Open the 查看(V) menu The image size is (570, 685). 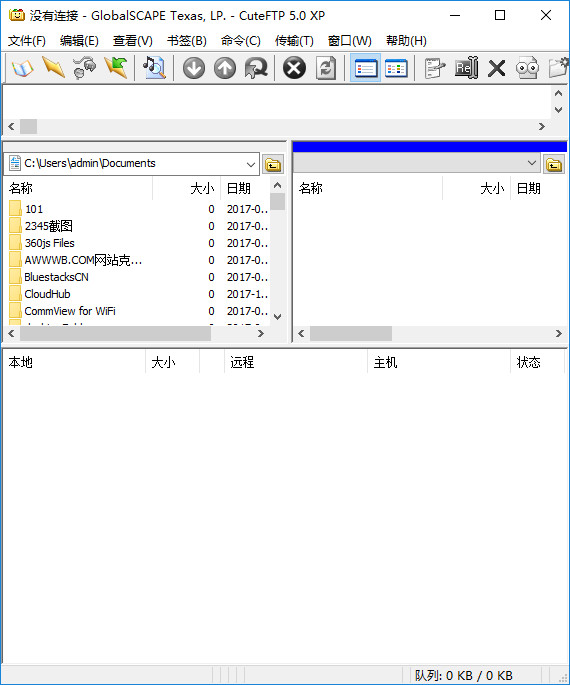pyautogui.click(x=133, y=41)
